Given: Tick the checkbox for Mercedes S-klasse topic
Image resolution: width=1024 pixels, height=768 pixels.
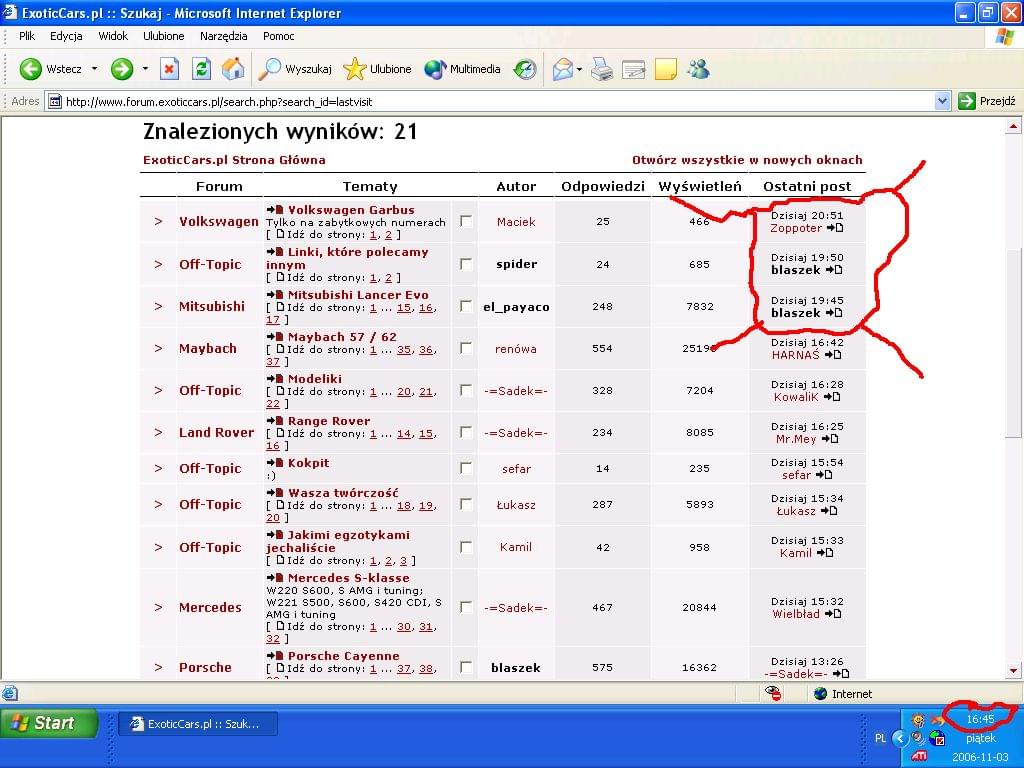Looking at the screenshot, I should click(x=466, y=607).
